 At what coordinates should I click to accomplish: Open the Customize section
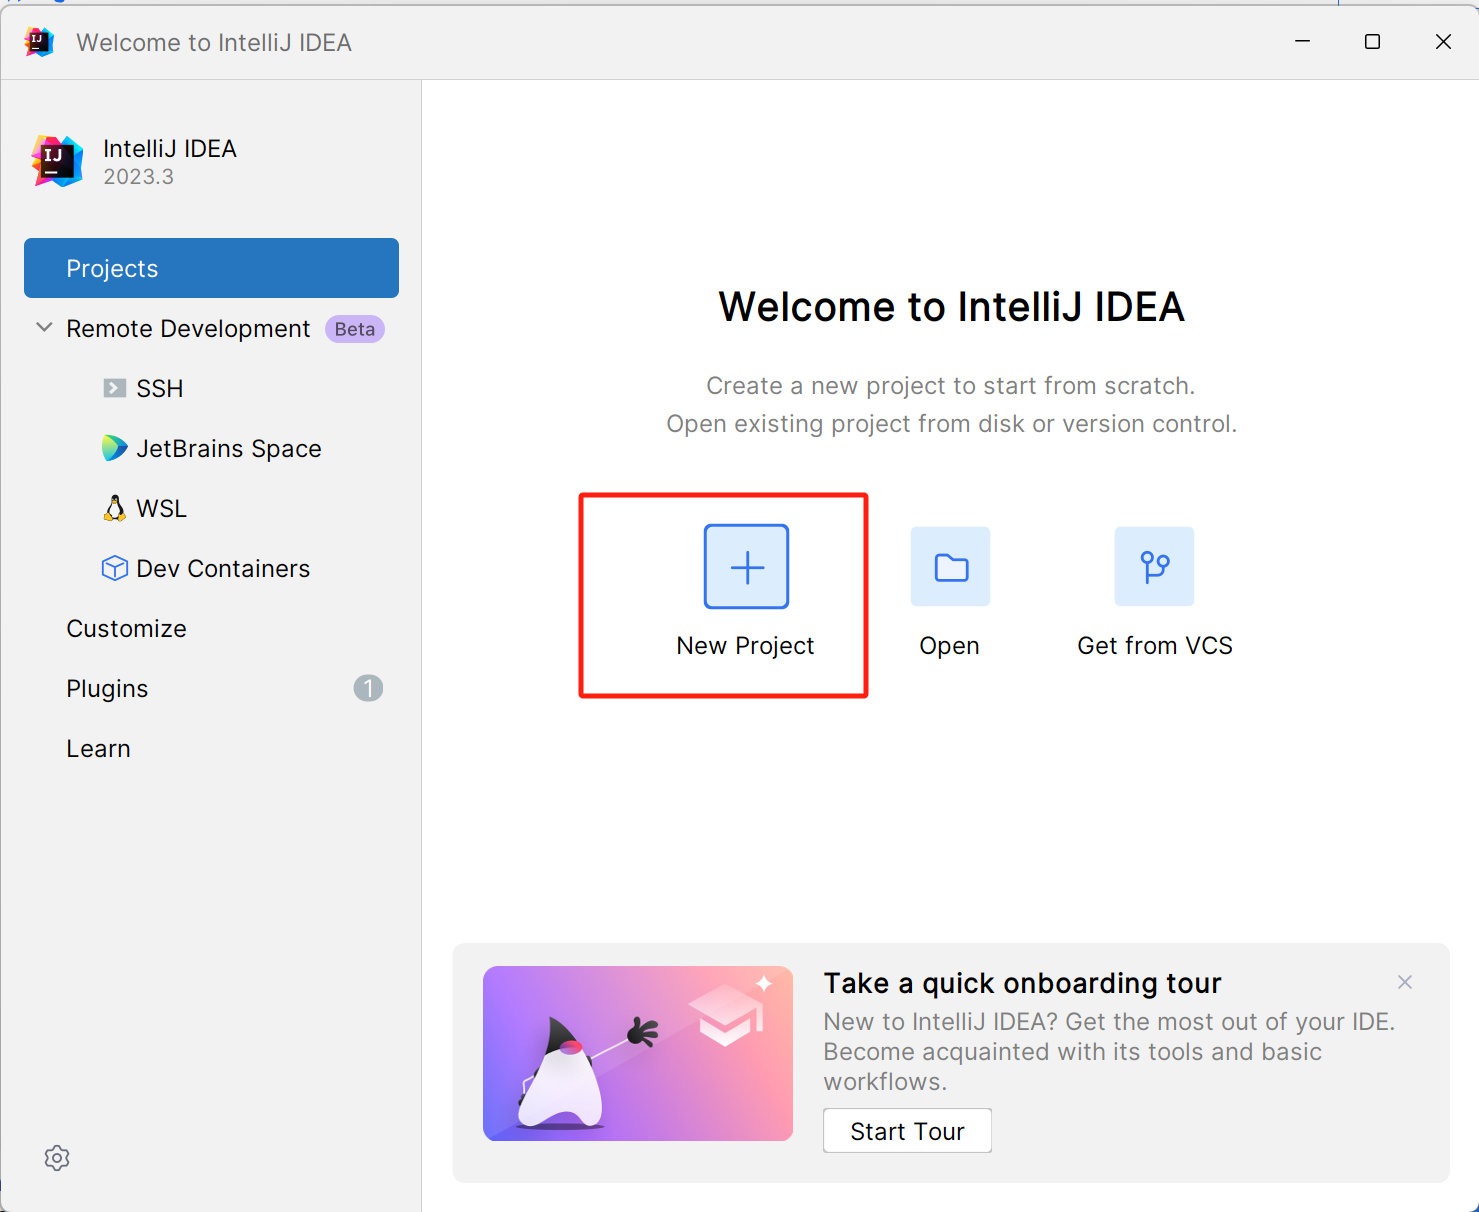(x=126, y=628)
